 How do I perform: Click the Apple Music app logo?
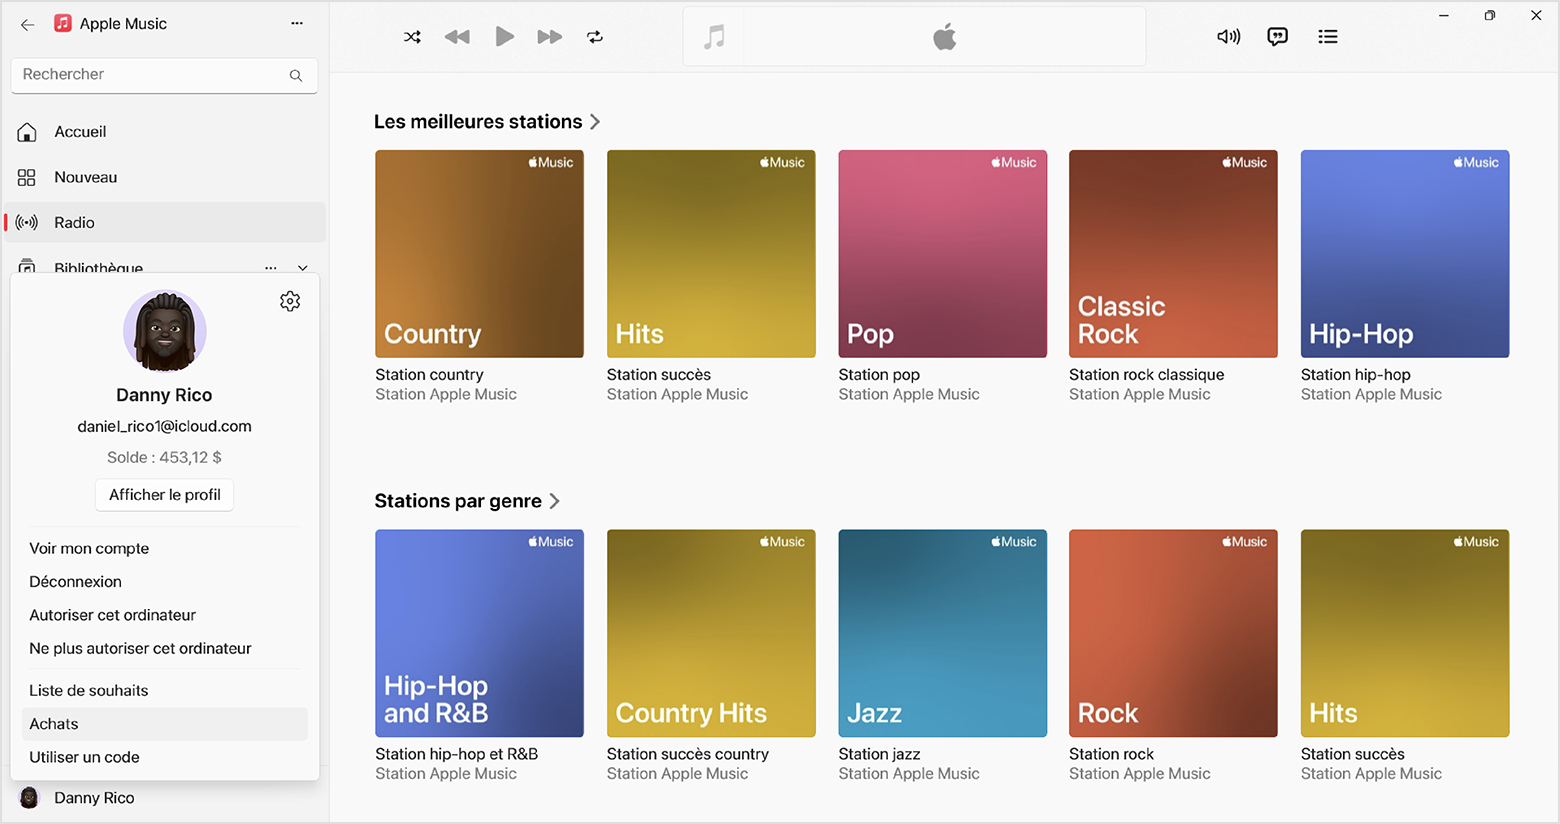coord(63,23)
